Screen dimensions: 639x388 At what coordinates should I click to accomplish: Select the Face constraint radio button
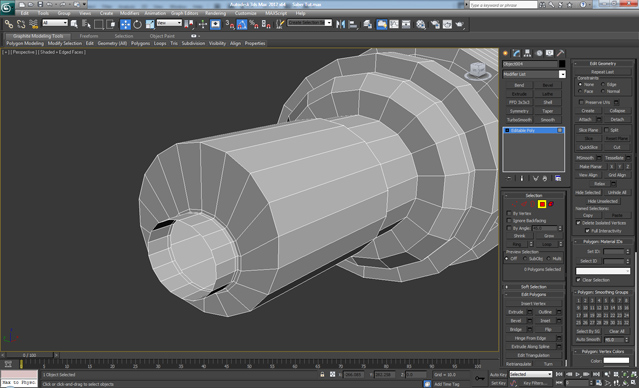(580, 91)
